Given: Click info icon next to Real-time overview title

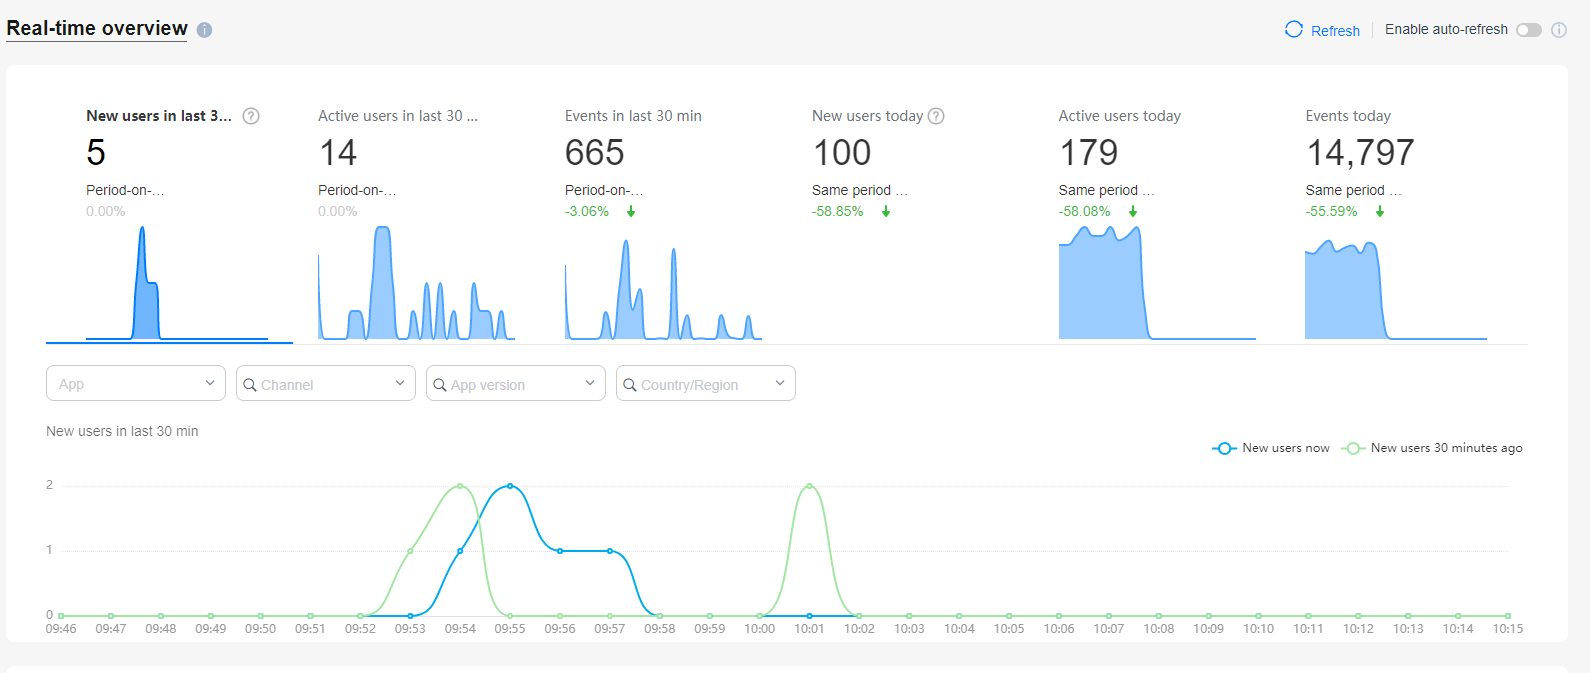Looking at the screenshot, I should click(x=204, y=30).
